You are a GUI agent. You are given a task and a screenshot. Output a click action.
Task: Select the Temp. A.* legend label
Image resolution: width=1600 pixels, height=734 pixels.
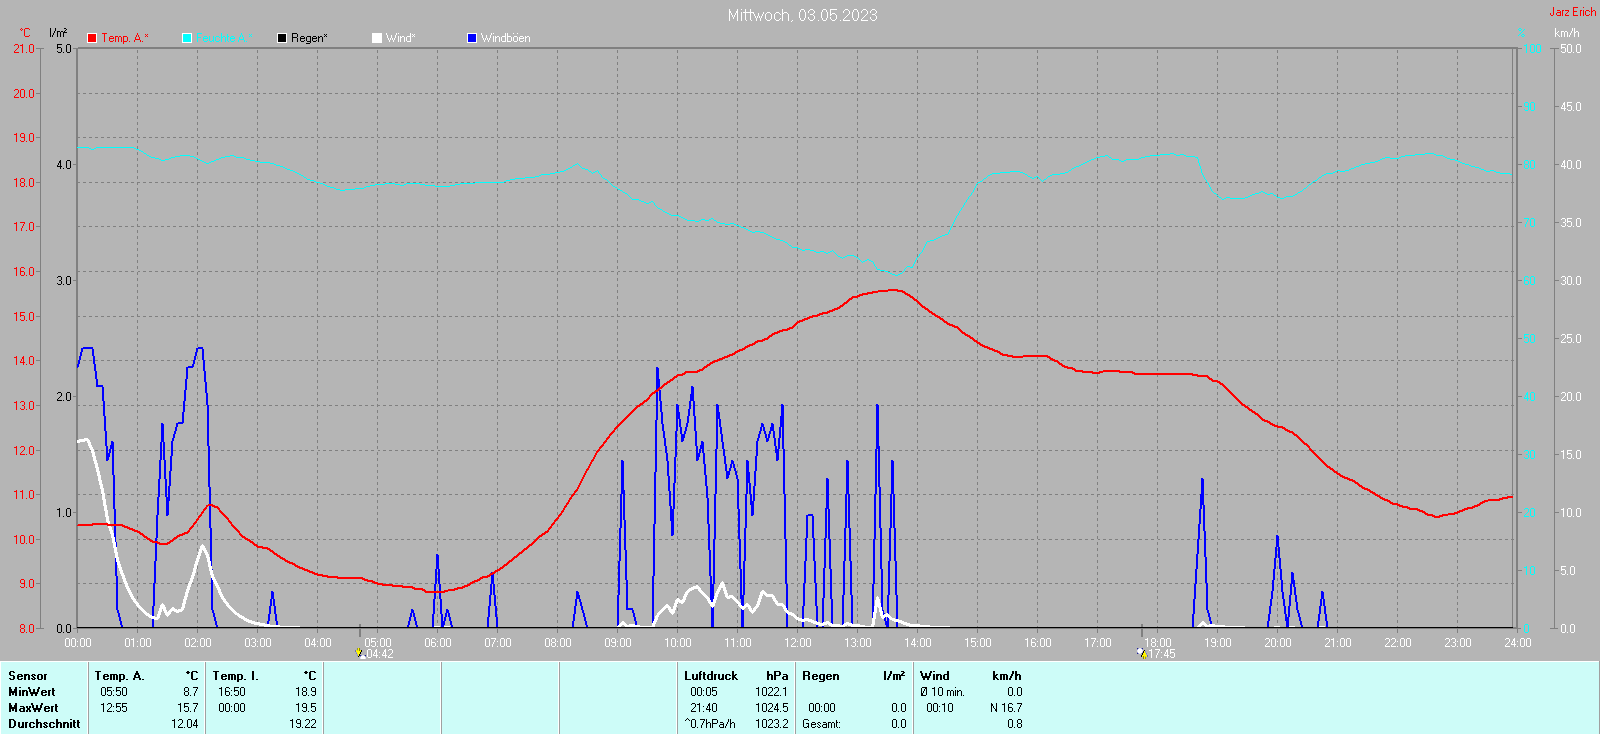(x=125, y=38)
